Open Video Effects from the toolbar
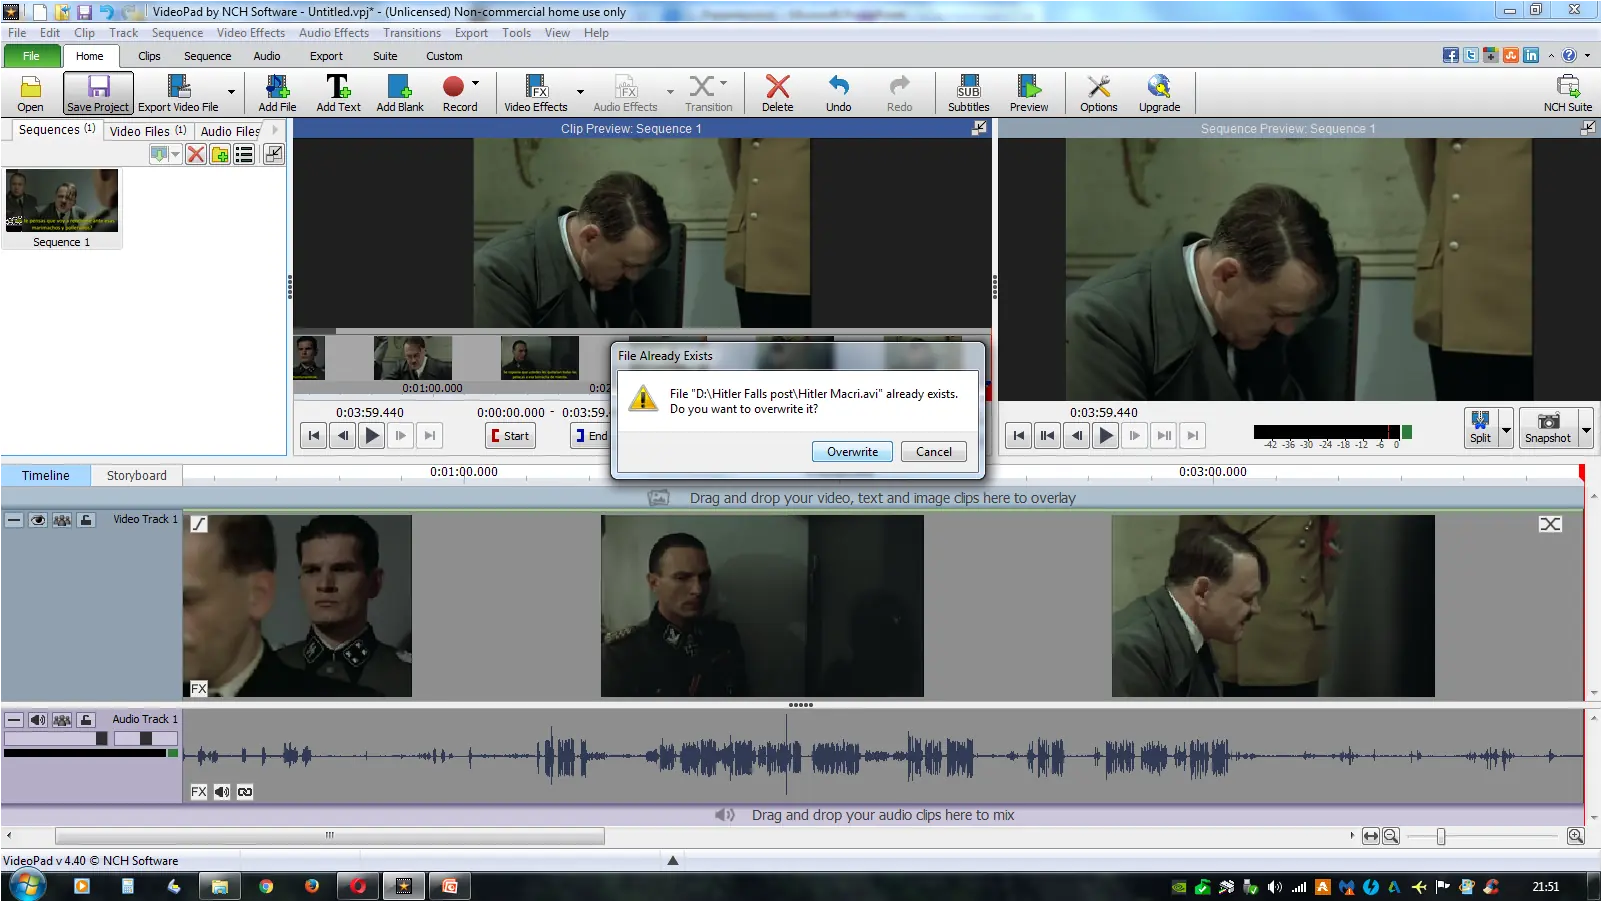The width and height of the screenshot is (1602, 902). pos(536,93)
